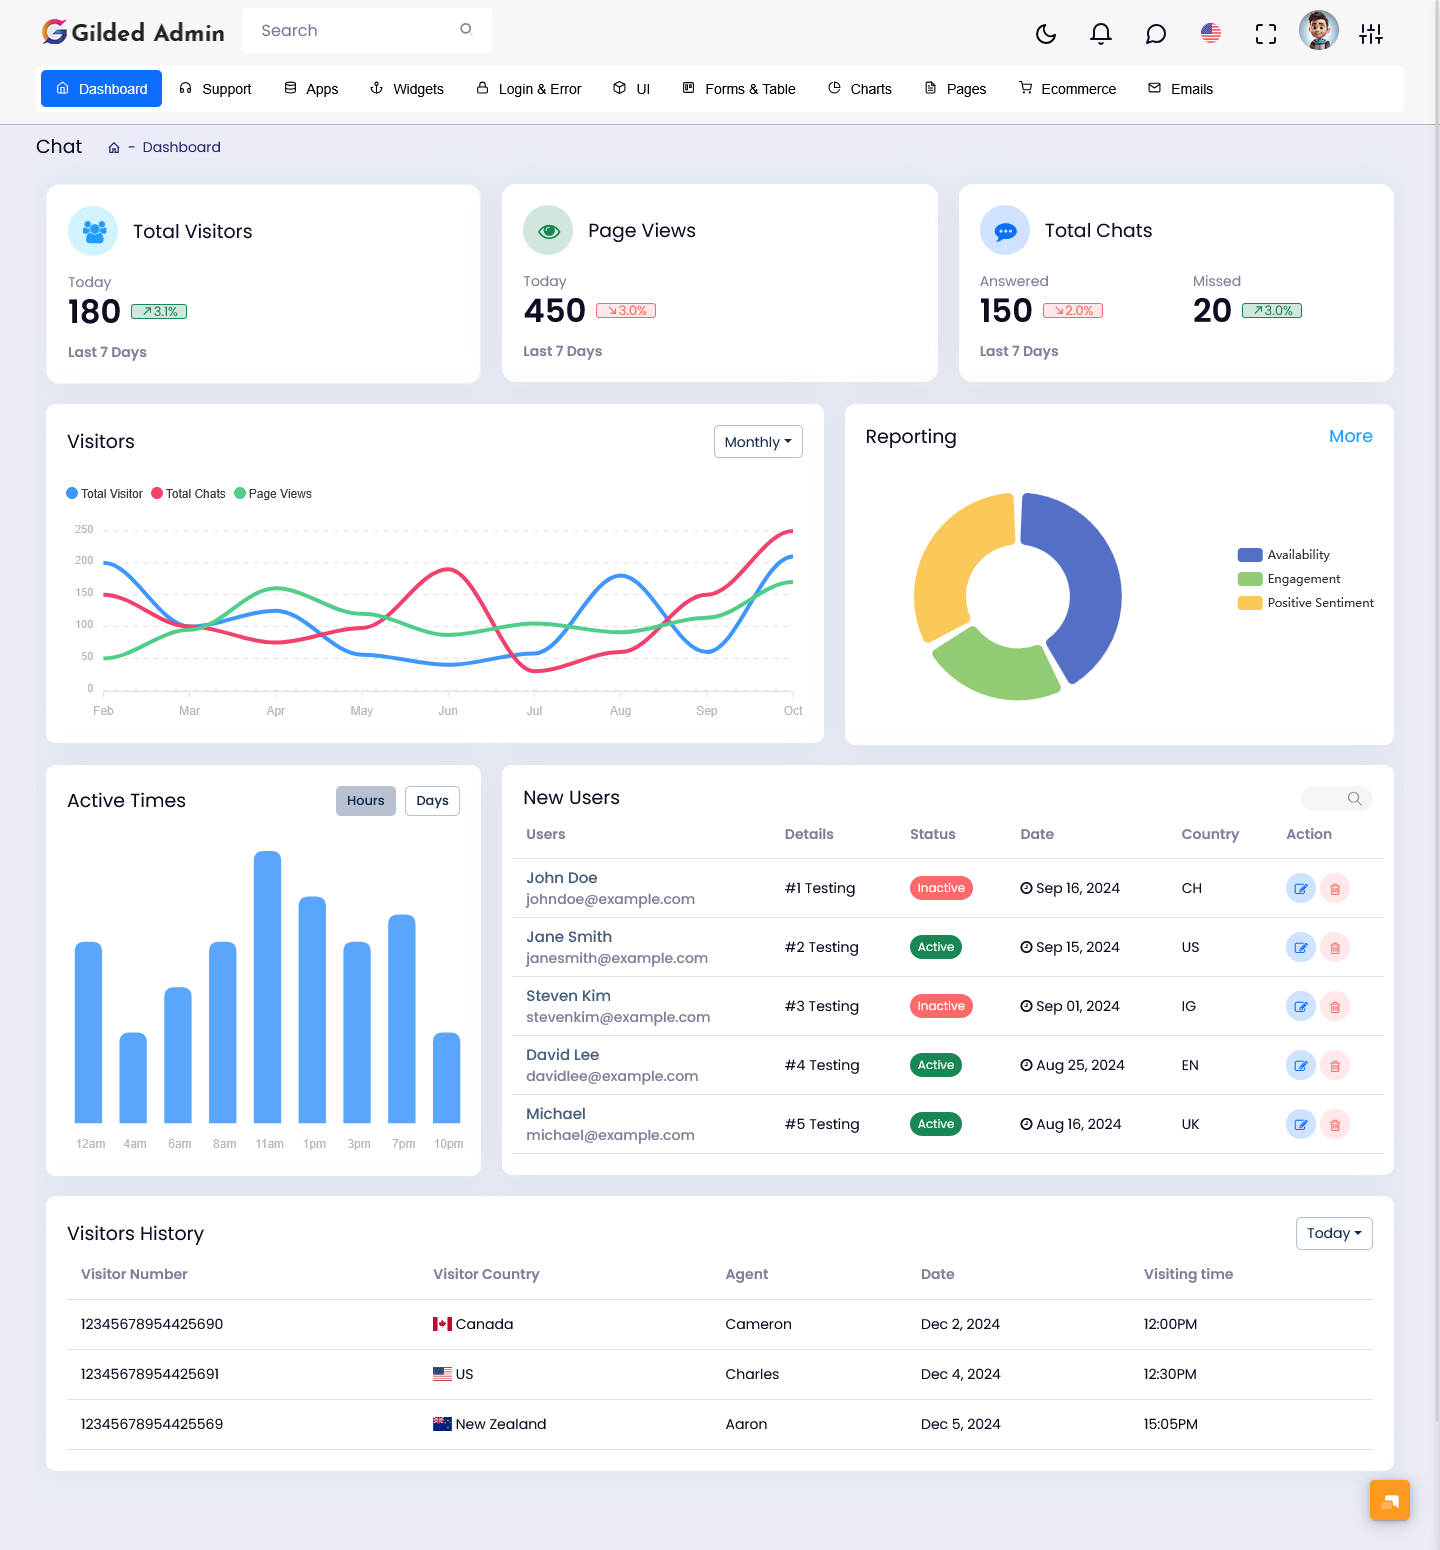Click the edit icon for John Doe
The width and height of the screenshot is (1440, 1550).
click(1300, 888)
